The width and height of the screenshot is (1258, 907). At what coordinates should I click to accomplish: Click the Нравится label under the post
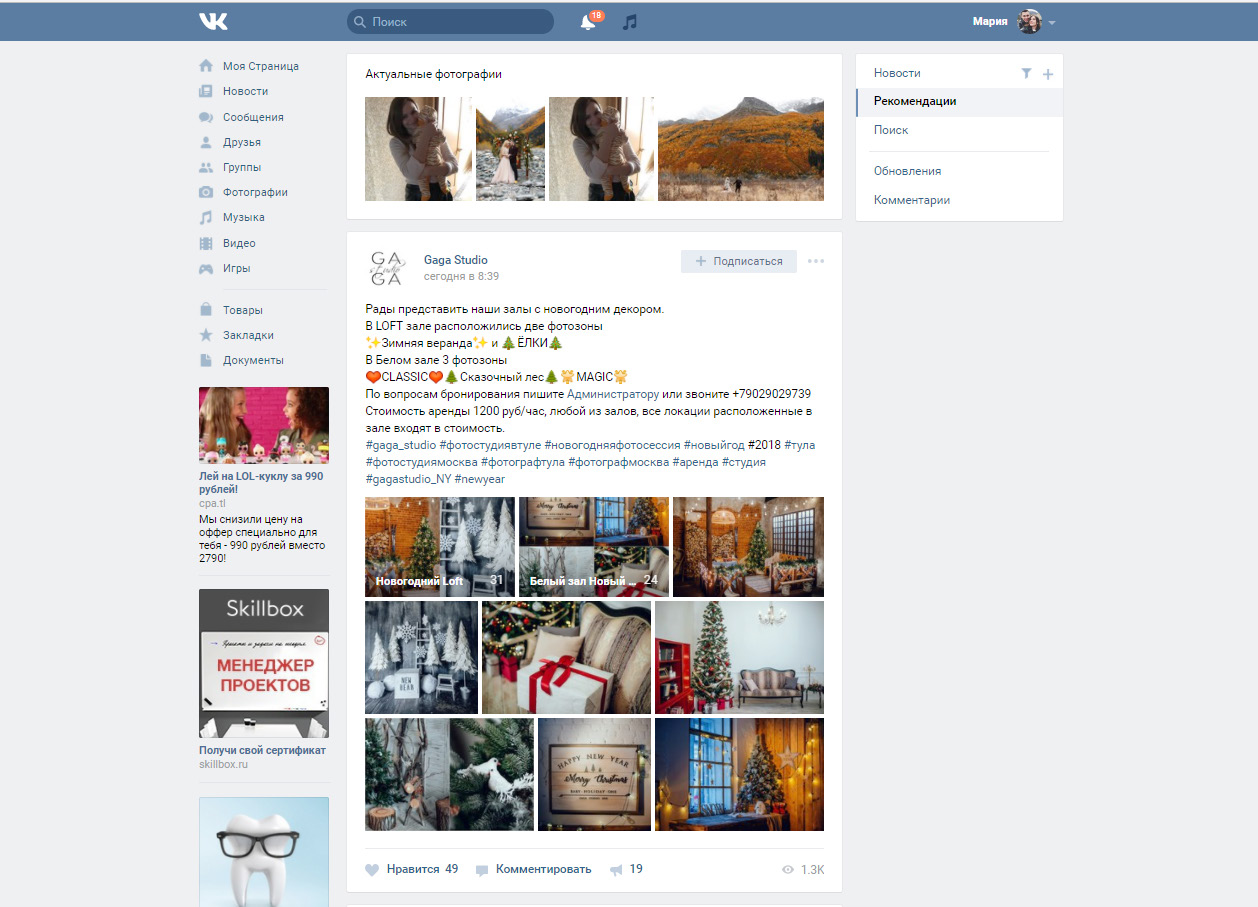(x=413, y=869)
